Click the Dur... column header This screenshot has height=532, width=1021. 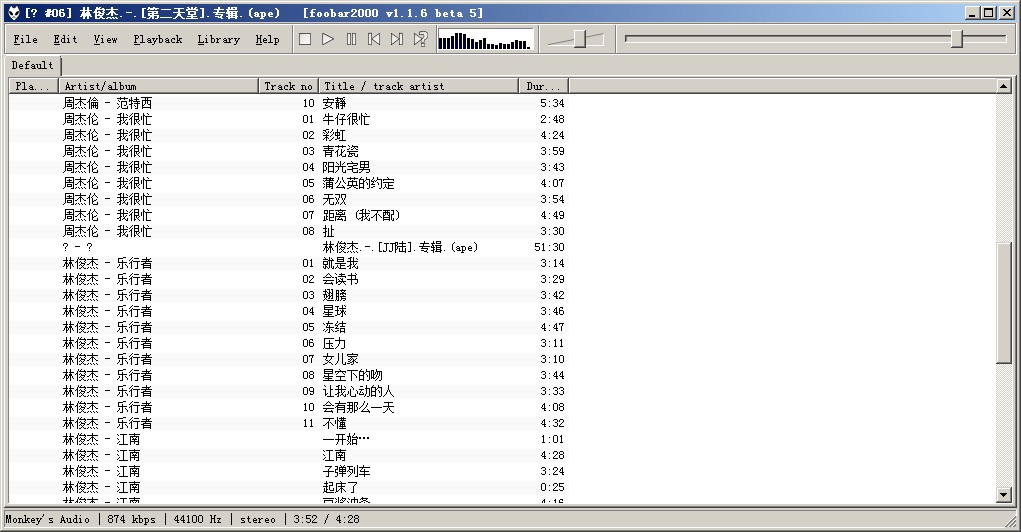point(544,86)
